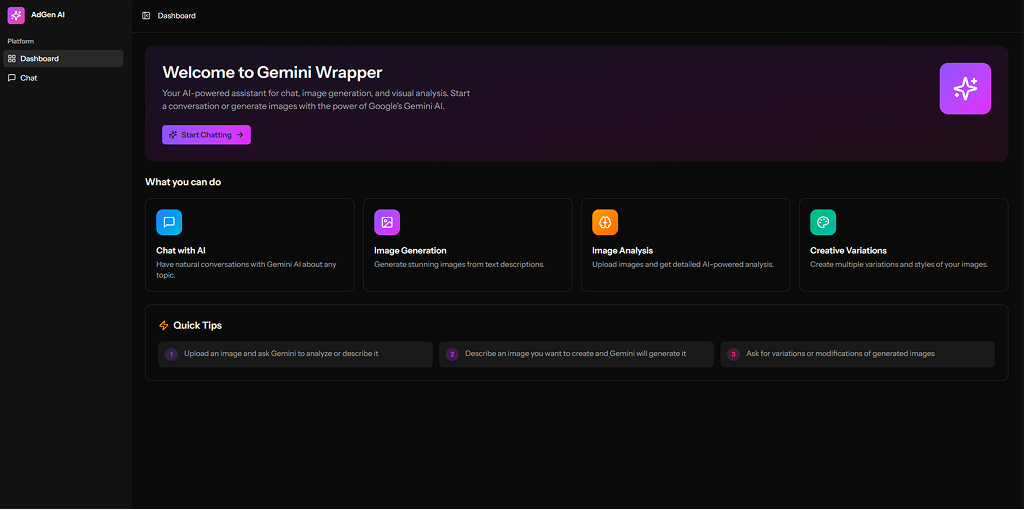Click the large sparkle icon in banner

[x=965, y=89]
